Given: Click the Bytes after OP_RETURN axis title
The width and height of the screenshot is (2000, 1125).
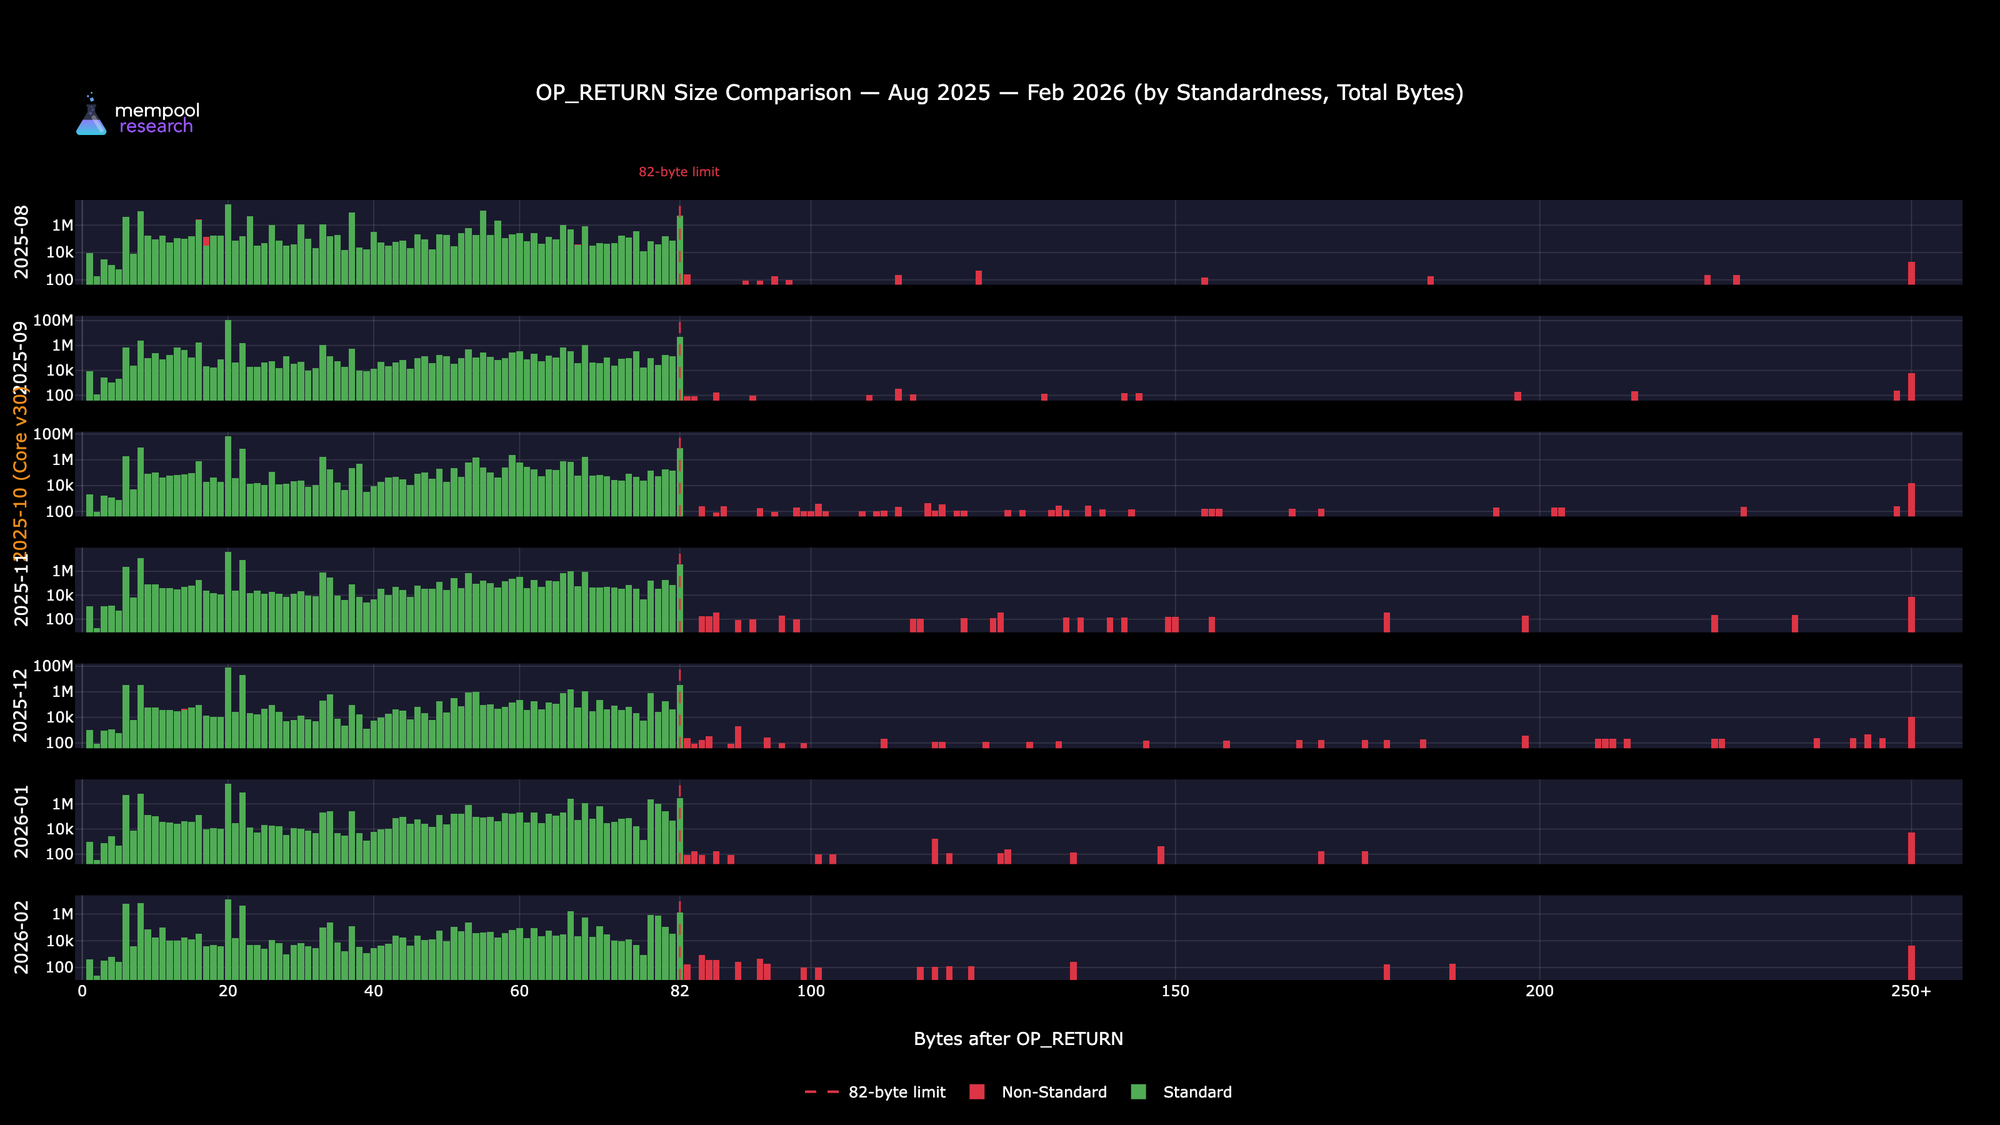Looking at the screenshot, I should point(1018,1039).
